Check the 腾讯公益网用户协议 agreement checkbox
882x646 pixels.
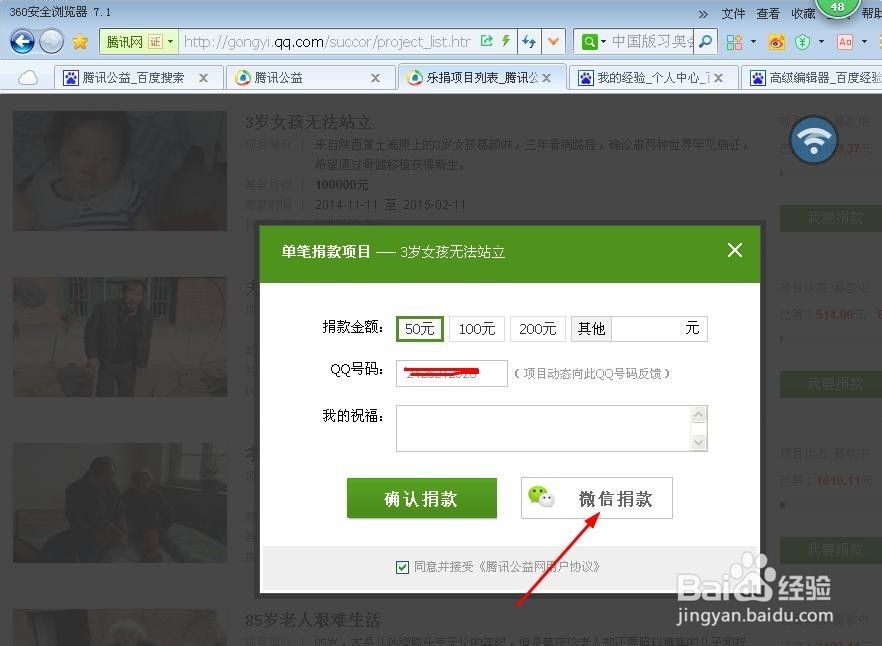point(402,566)
